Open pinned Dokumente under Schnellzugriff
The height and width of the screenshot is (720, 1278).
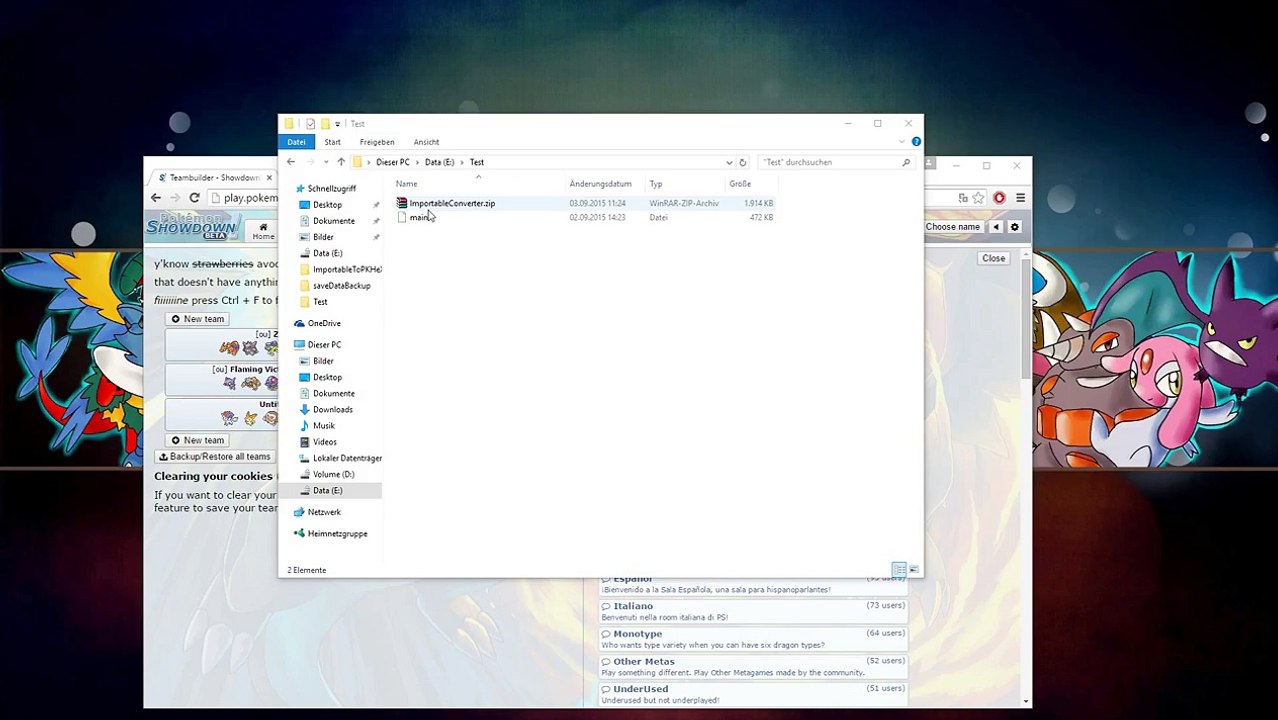(x=333, y=221)
